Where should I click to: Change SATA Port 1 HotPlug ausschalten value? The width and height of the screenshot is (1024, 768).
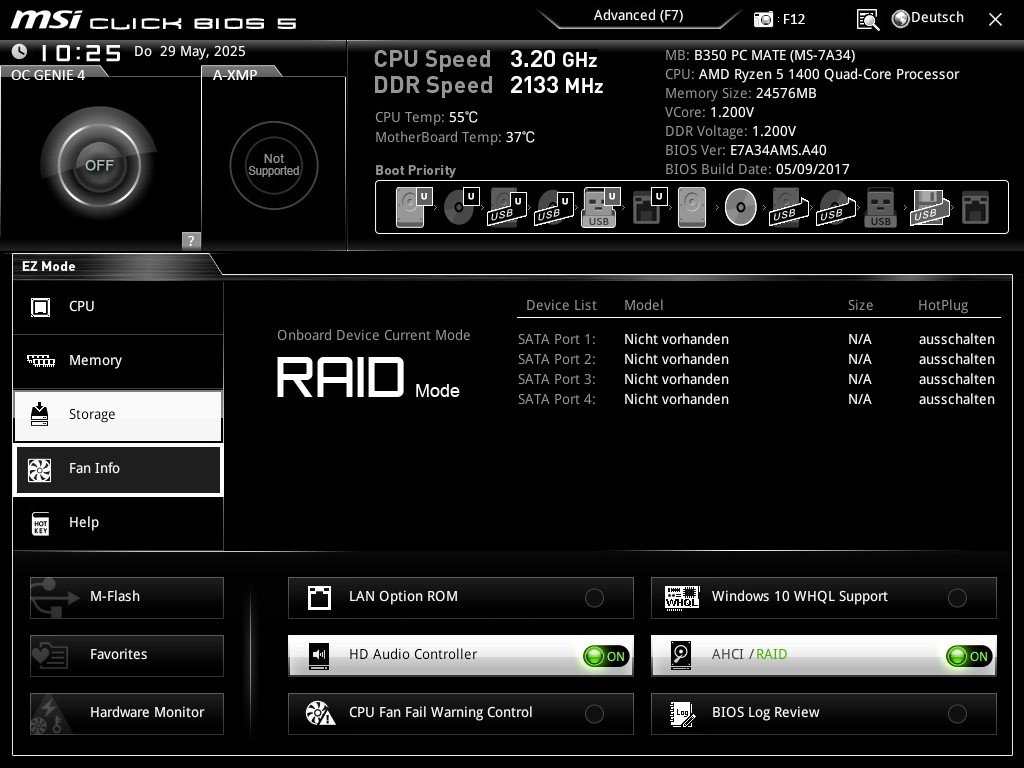pyautogui.click(x=957, y=339)
